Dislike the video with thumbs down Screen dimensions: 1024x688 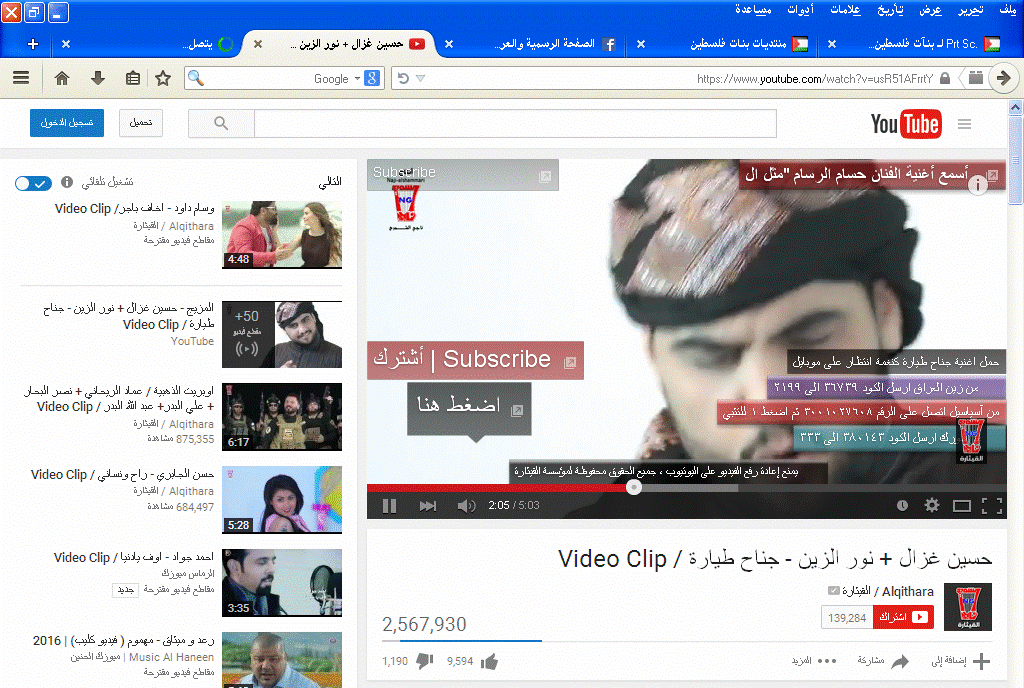pyautogui.click(x=424, y=662)
